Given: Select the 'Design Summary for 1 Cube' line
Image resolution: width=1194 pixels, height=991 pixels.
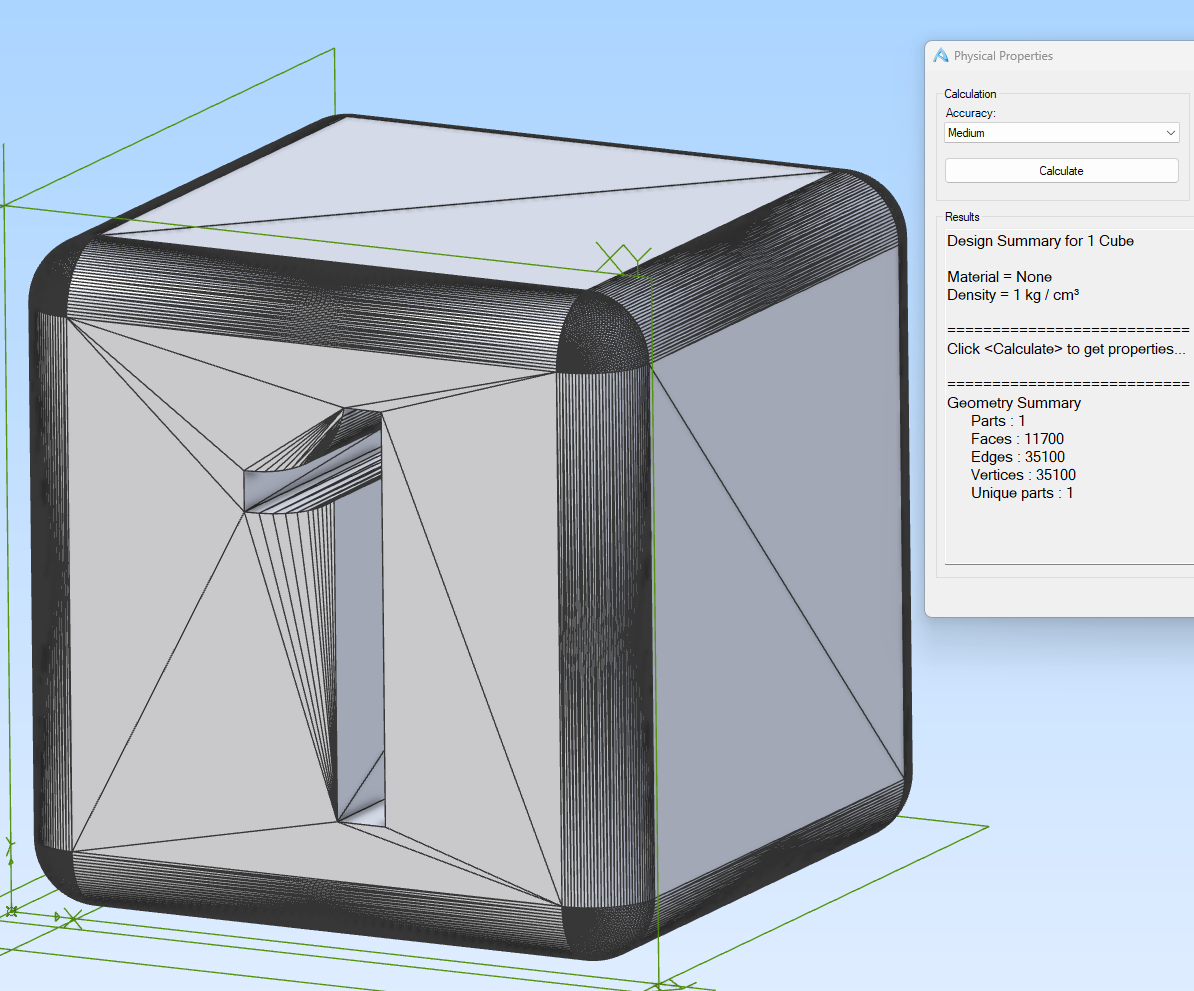Looking at the screenshot, I should (1040, 241).
